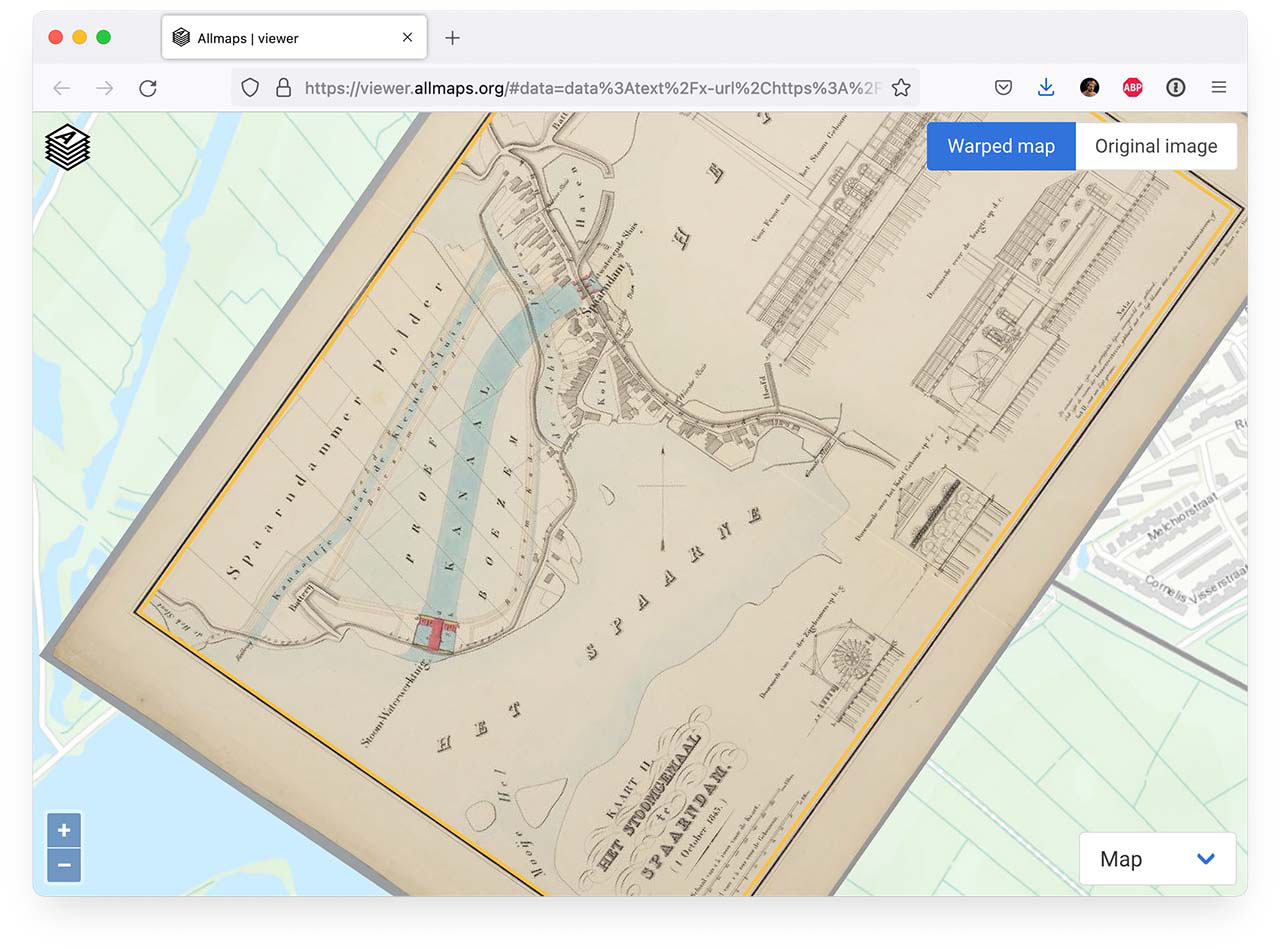Click the 'Melchiorstraat' street label
This screenshot has height=949, width=1280.
pyautogui.click(x=1182, y=518)
